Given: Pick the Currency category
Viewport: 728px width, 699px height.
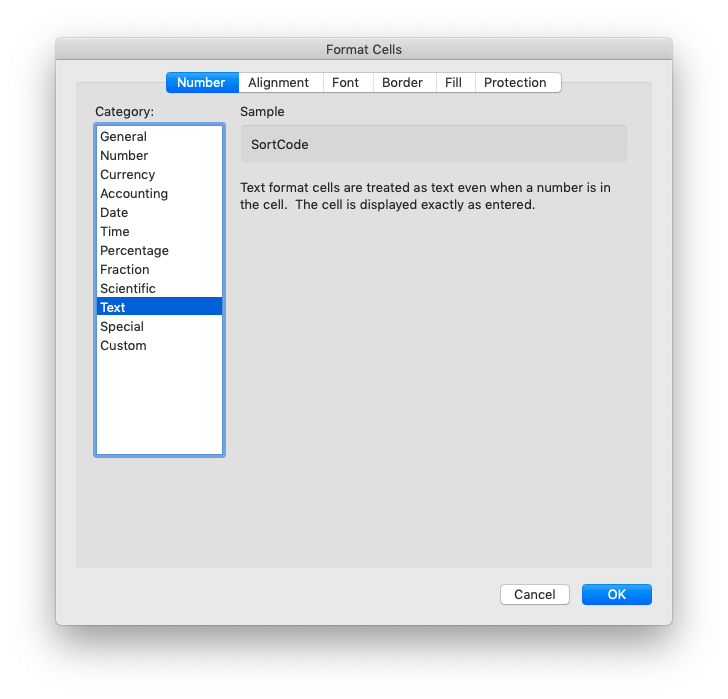Looking at the screenshot, I should (x=128, y=175).
